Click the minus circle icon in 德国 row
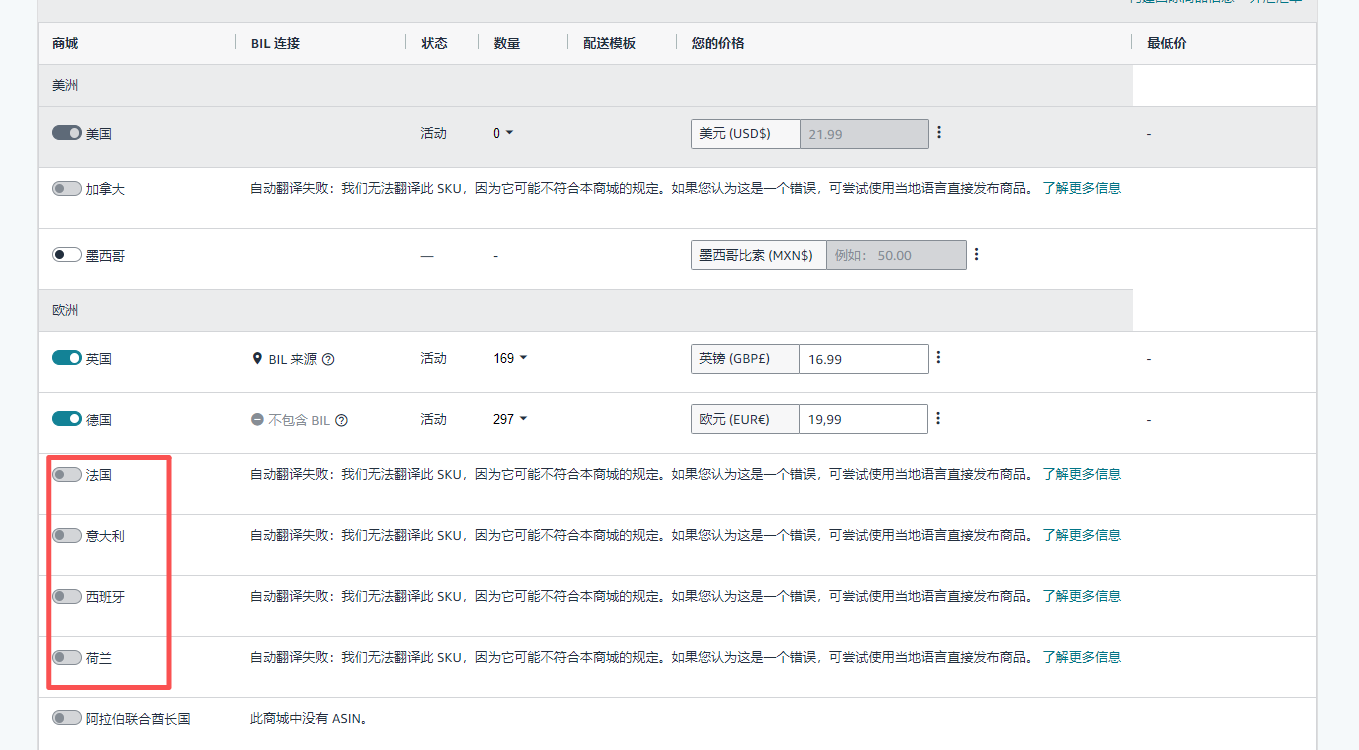The image size is (1359, 750). pyautogui.click(x=257, y=420)
